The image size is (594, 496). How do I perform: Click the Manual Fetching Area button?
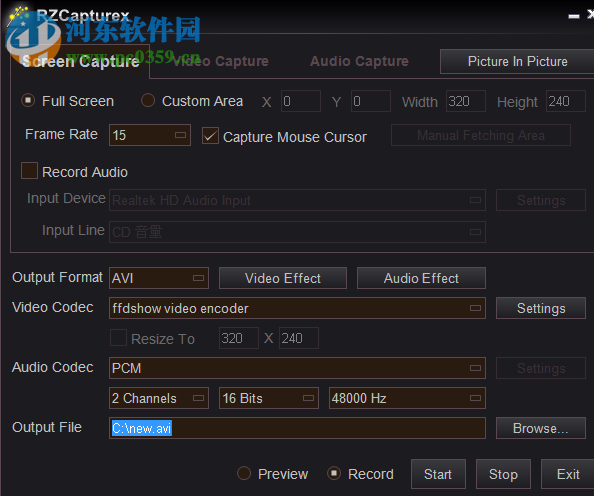coord(481,135)
